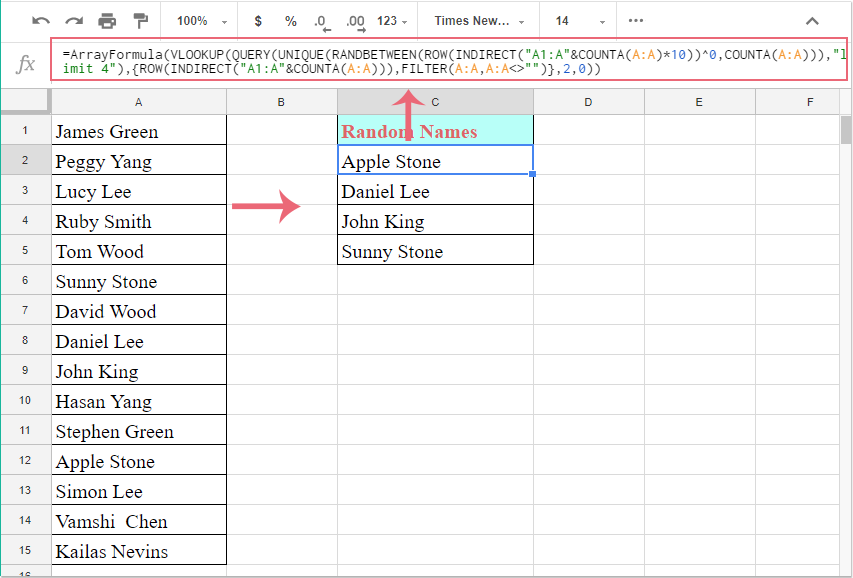
Task: Open the 123 number format menu
Action: click(x=390, y=20)
